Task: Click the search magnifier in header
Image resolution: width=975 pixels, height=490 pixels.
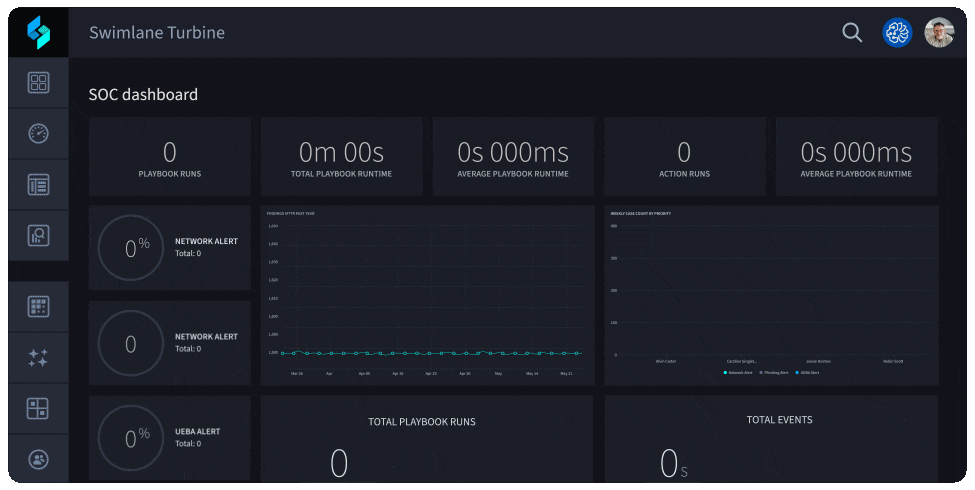Action: [x=852, y=33]
